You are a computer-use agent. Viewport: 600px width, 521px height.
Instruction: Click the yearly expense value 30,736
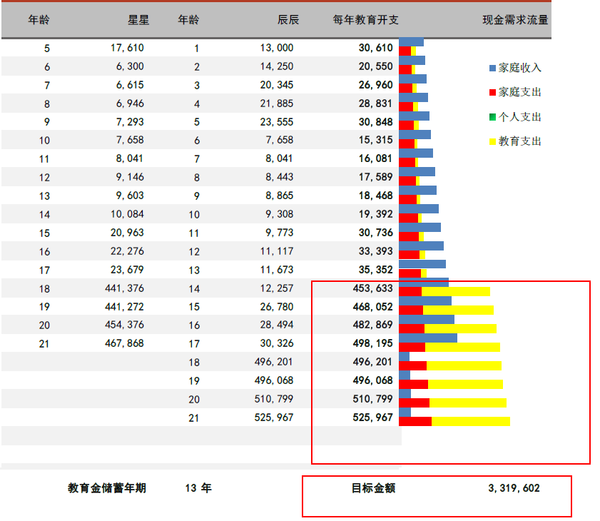376,233
